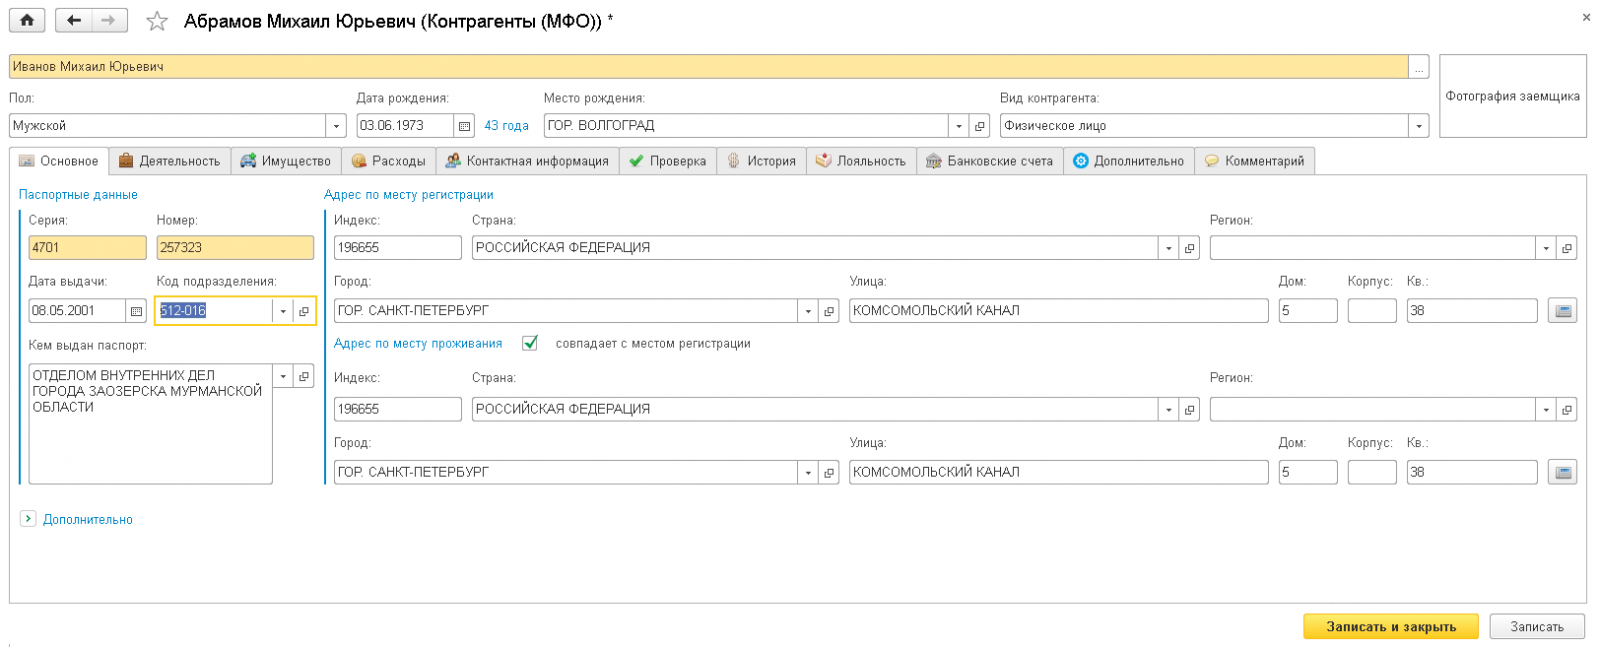Switch to the Расходы tab
The image size is (1600, 647).
click(x=389, y=161)
